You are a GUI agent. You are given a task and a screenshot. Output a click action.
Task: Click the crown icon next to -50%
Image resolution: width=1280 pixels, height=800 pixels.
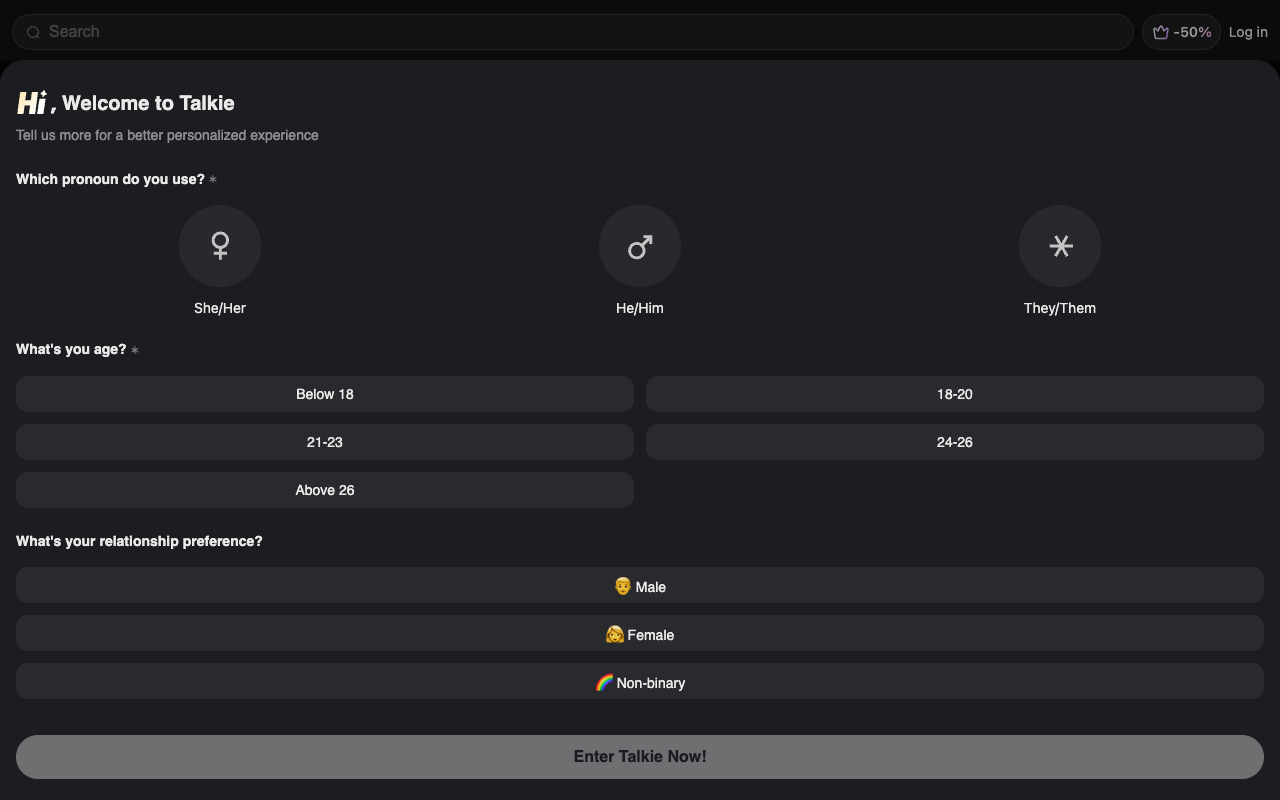coord(1161,32)
